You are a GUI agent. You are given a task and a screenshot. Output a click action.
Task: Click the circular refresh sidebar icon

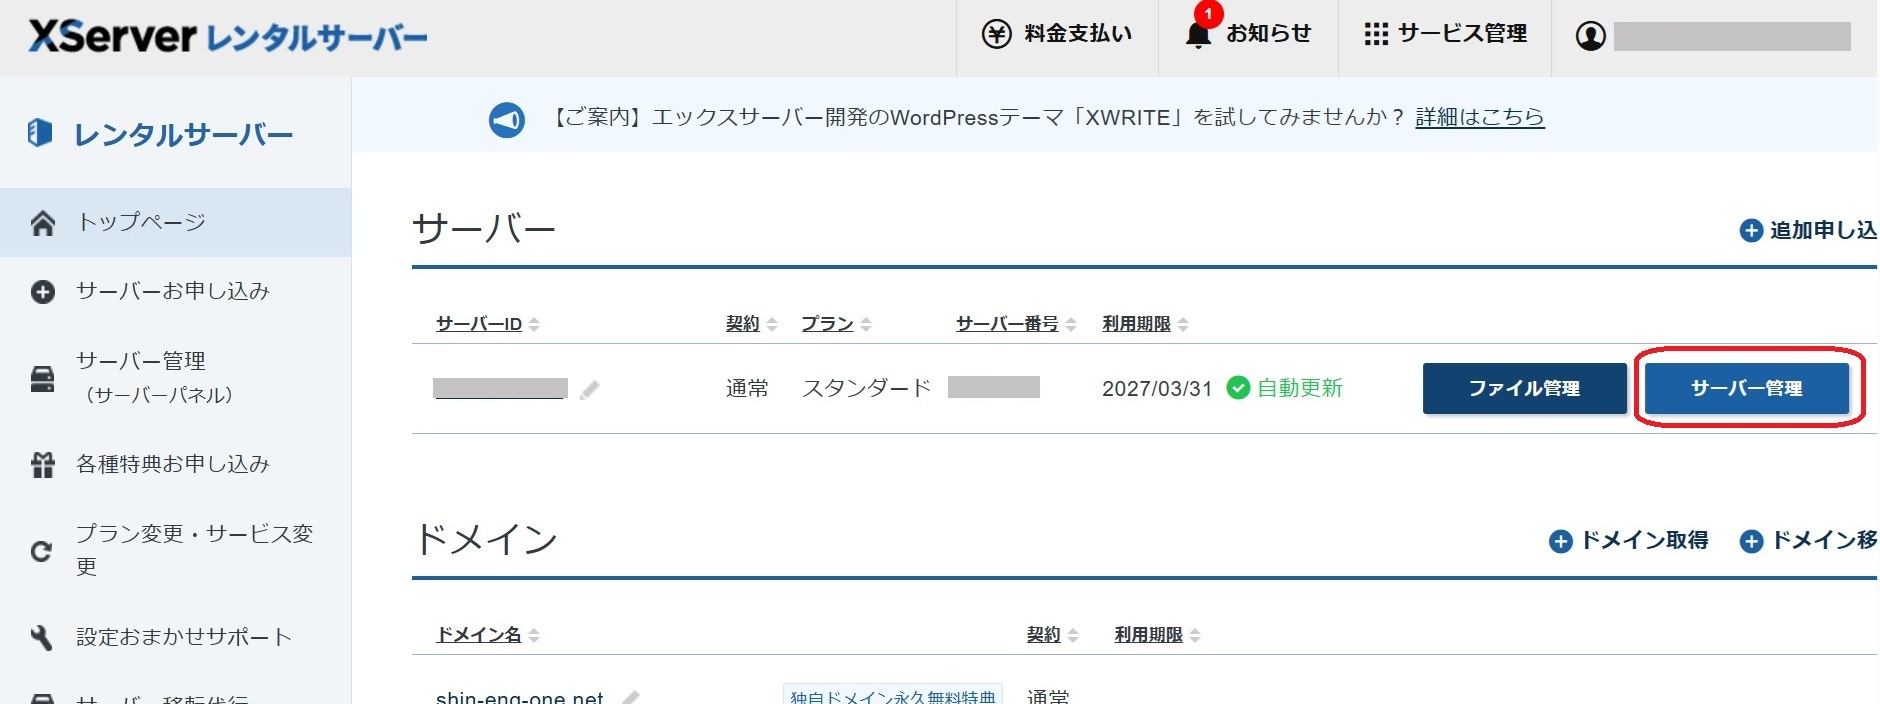pyautogui.click(x=41, y=551)
